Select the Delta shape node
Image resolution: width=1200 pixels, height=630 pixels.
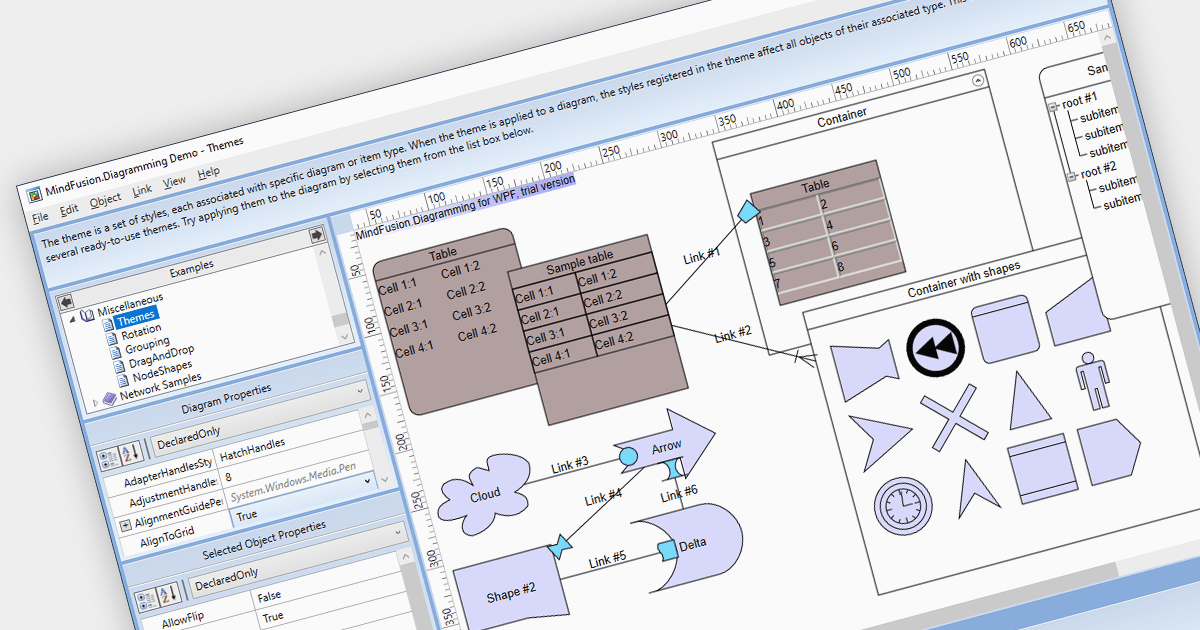[691, 546]
